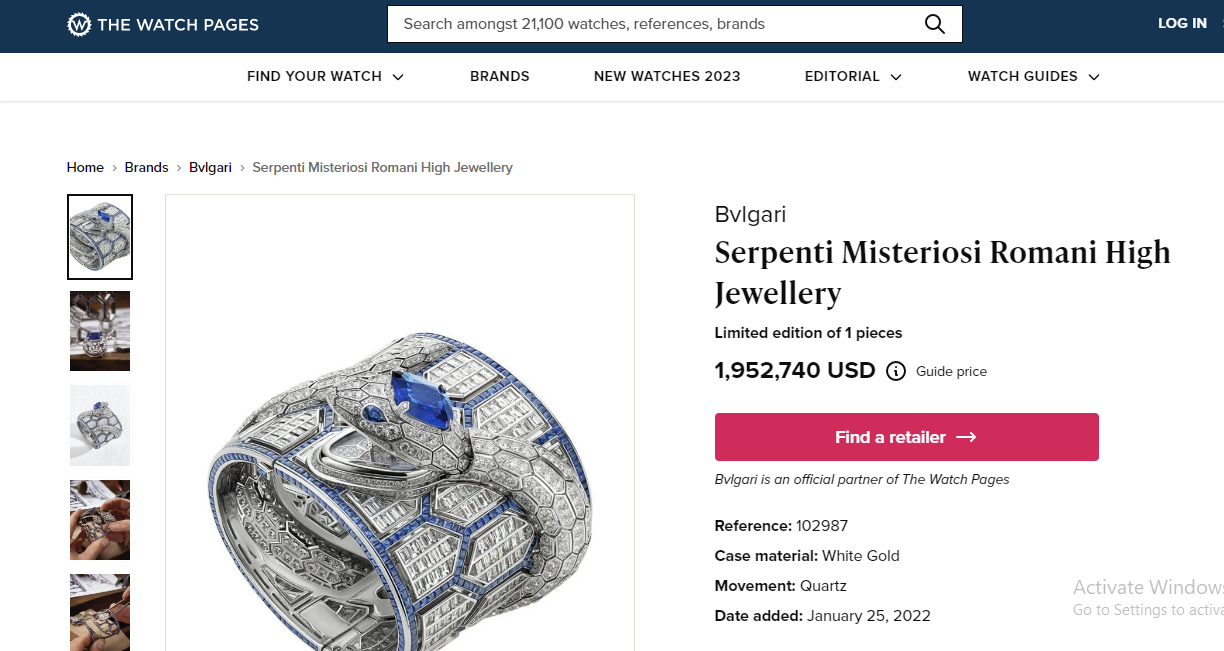Go to Home breadcrumb link
The image size is (1224, 651).
click(85, 167)
